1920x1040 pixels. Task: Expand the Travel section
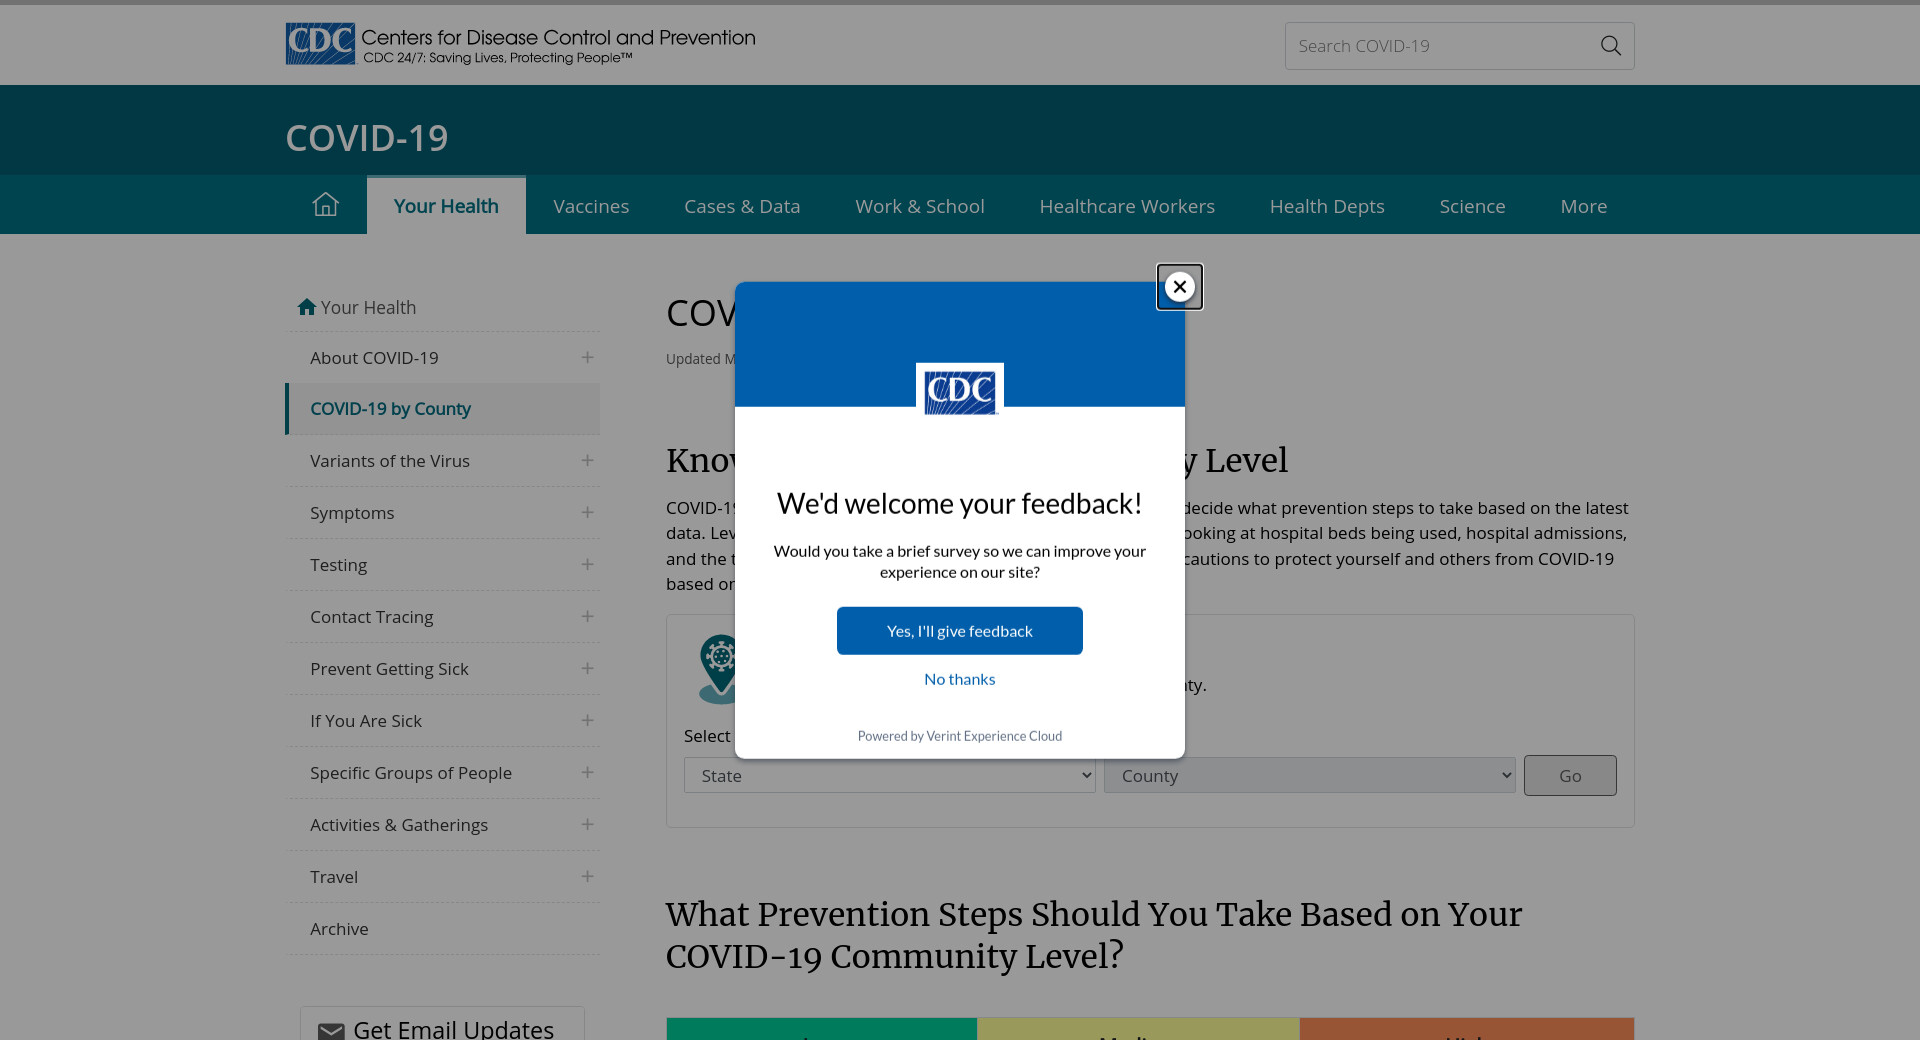587,877
